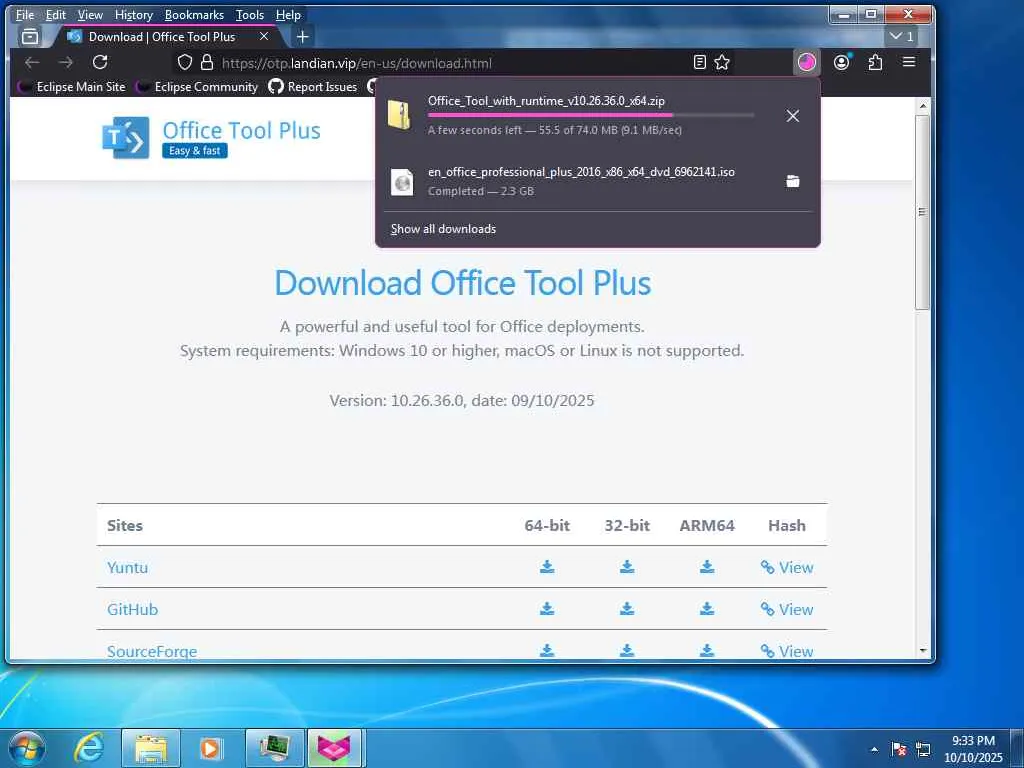Download 32-bit build from GitHub
1024x768 pixels.
[x=627, y=609]
